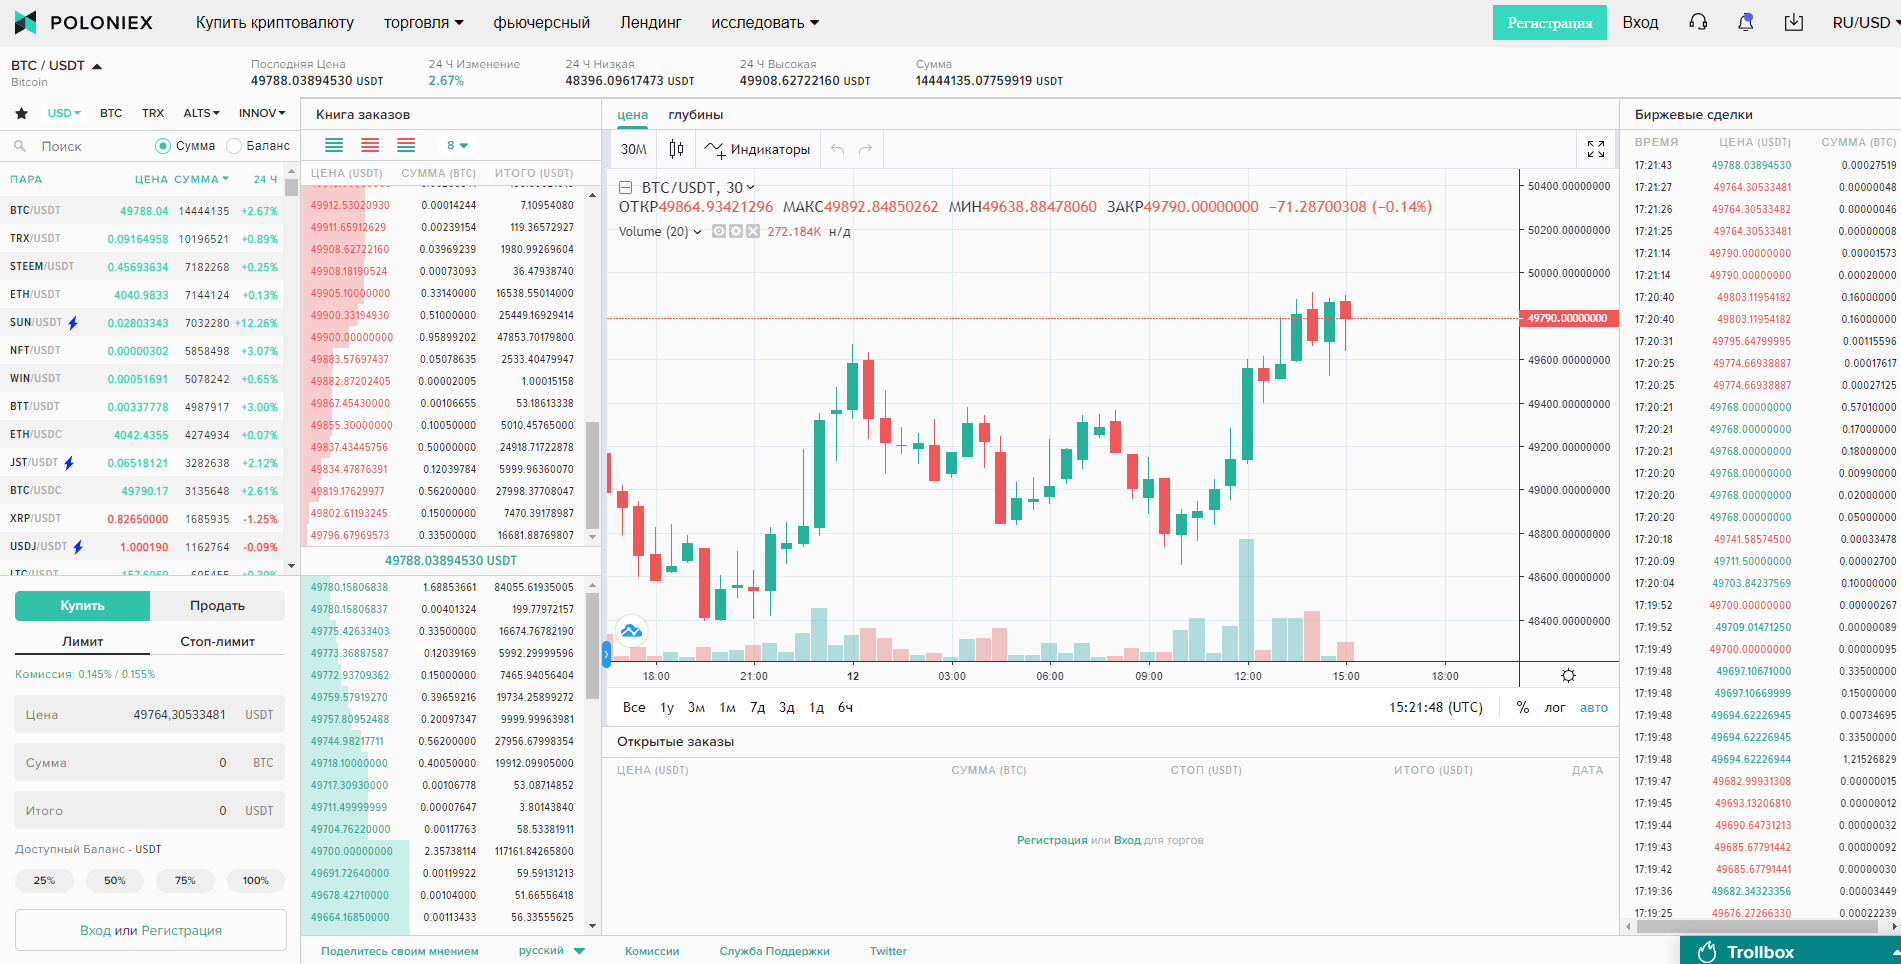This screenshot has width=1901, height=964.
Task: Click the download app icon
Action: [1794, 22]
